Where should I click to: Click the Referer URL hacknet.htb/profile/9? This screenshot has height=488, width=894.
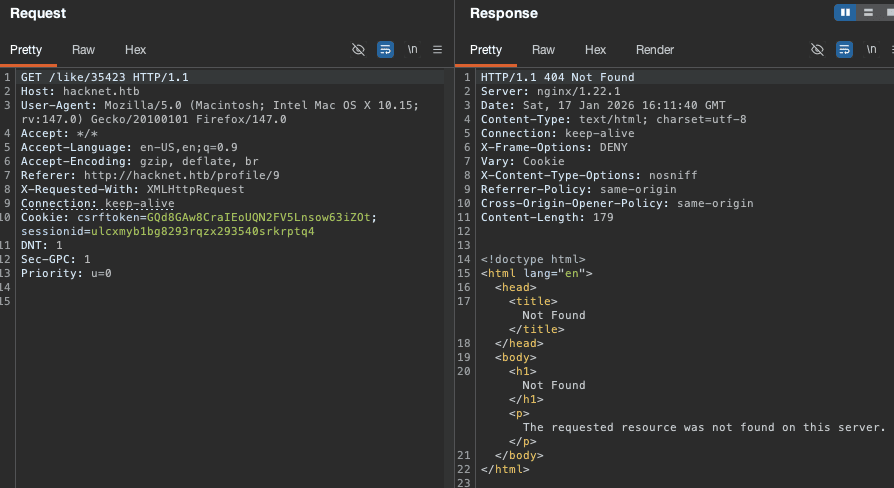[181, 175]
